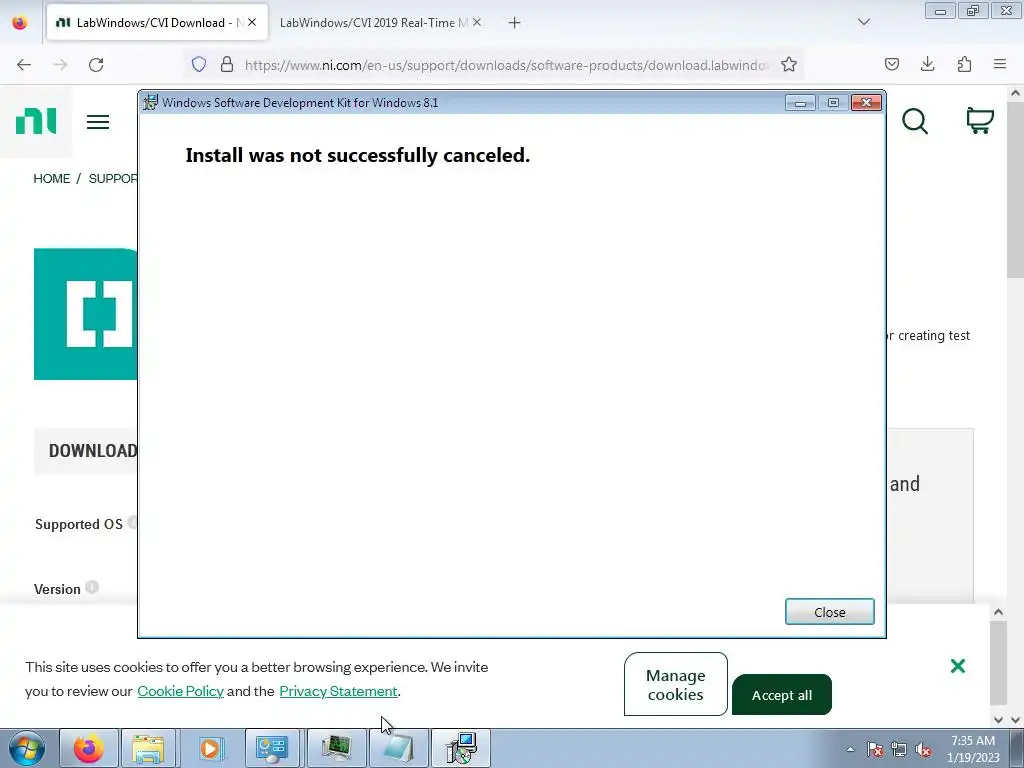The image size is (1024, 768).
Task: Click the padlock site security icon
Action: click(x=227, y=64)
